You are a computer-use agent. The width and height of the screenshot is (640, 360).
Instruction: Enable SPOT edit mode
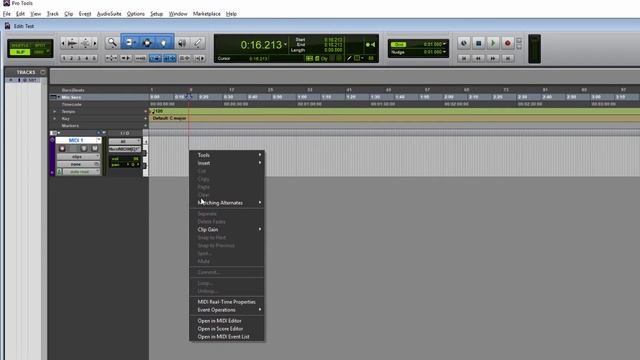(40, 45)
